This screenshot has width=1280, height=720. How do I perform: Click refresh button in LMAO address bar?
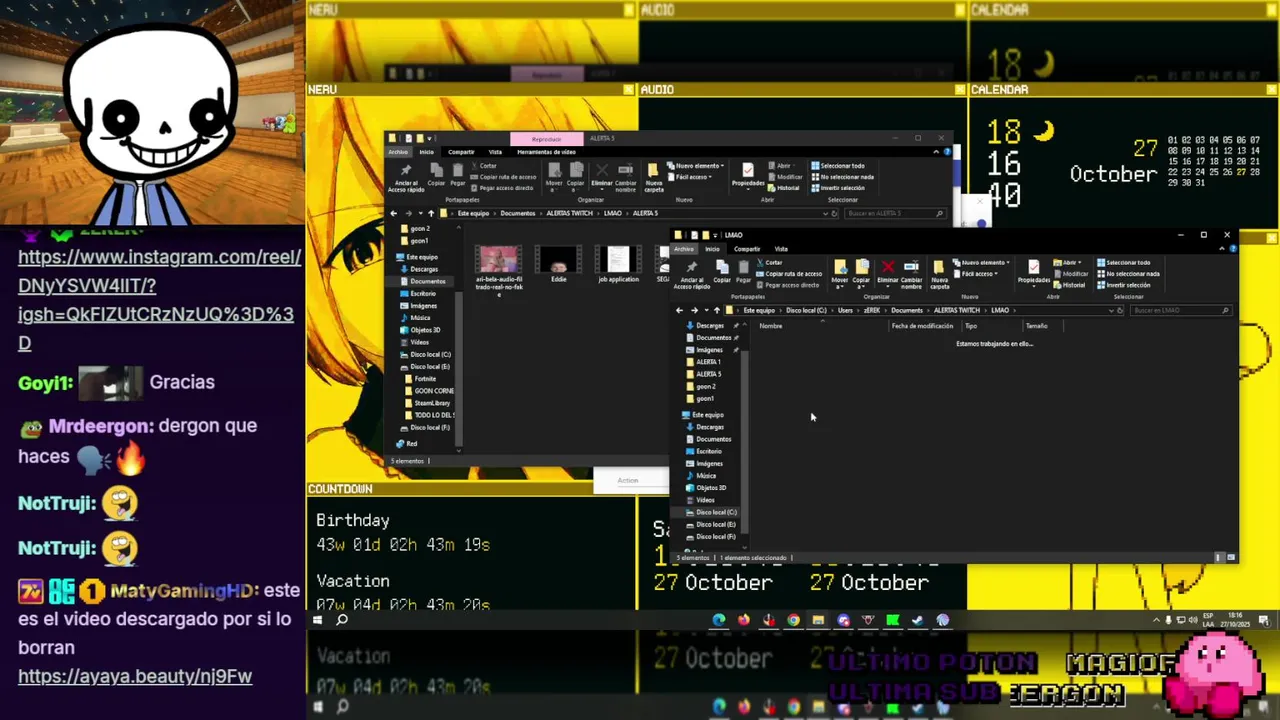(1120, 310)
